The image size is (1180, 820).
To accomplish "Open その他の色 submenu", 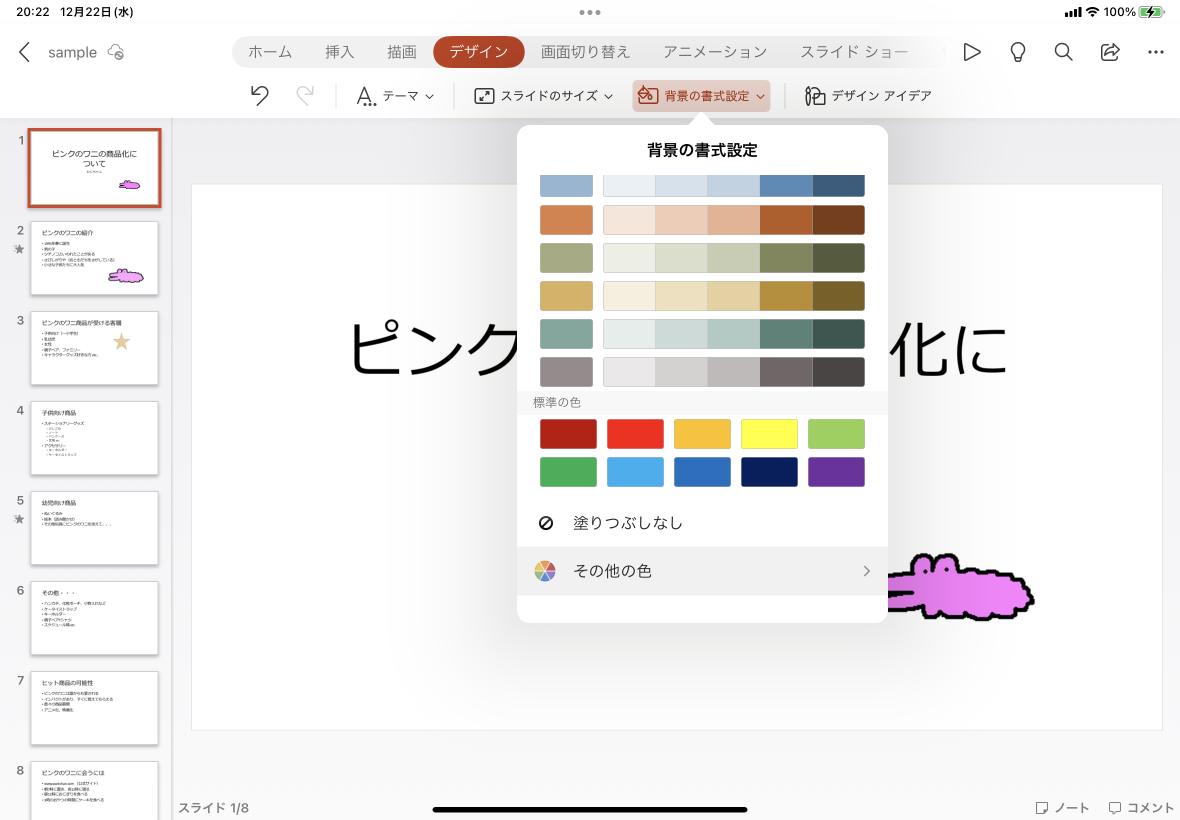I will (702, 571).
